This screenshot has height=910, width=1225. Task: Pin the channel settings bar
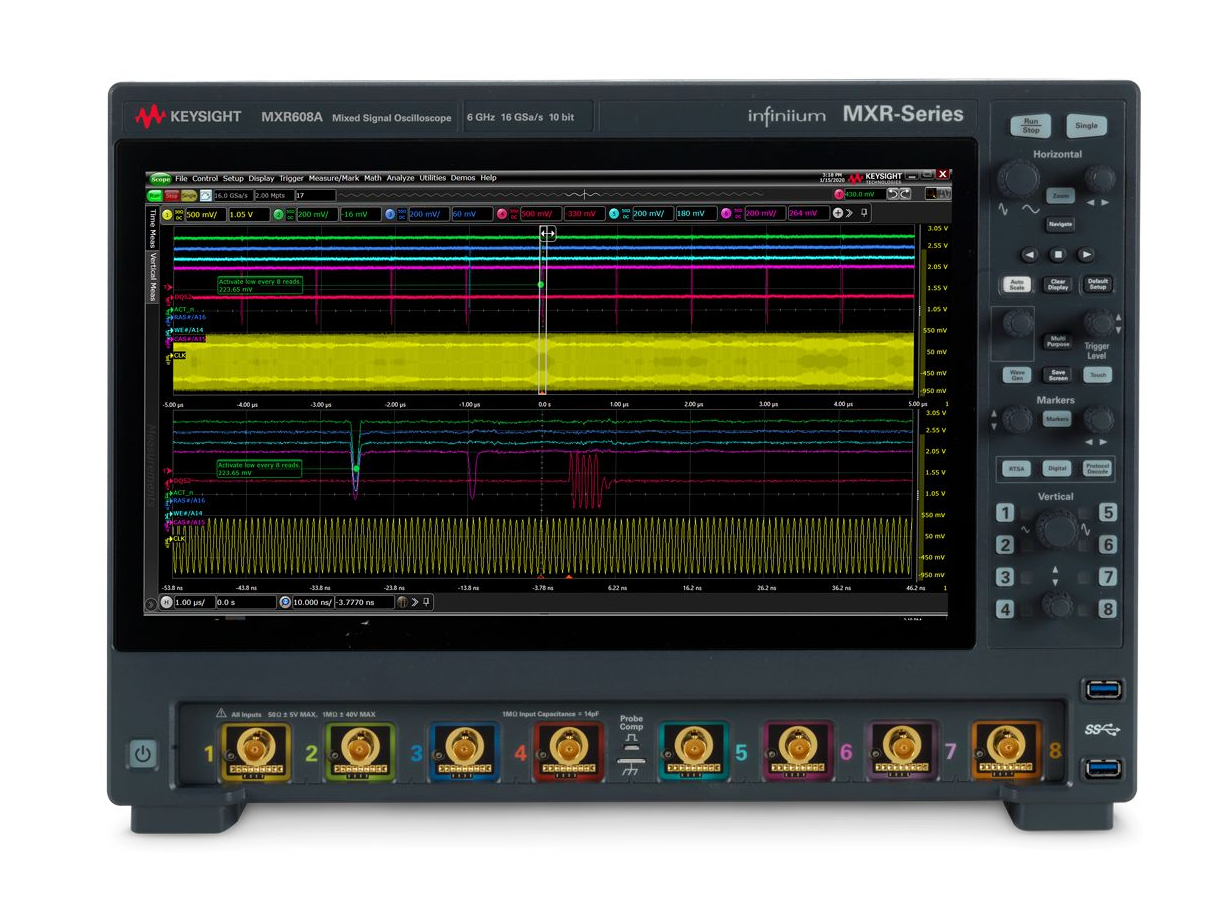865,214
